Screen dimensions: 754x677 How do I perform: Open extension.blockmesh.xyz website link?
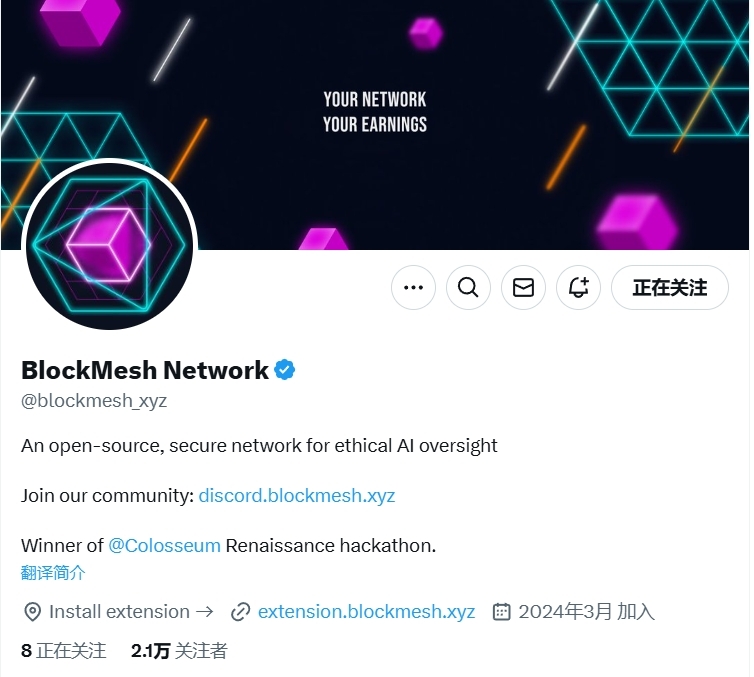click(x=366, y=612)
